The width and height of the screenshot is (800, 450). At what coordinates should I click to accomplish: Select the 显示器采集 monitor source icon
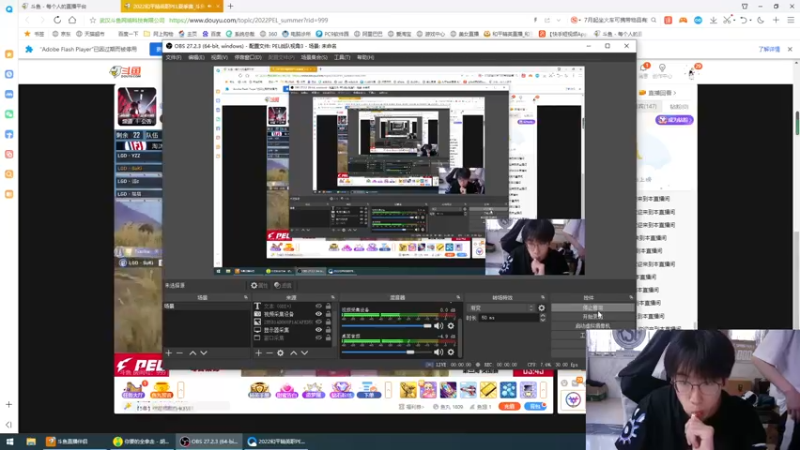coord(257,330)
